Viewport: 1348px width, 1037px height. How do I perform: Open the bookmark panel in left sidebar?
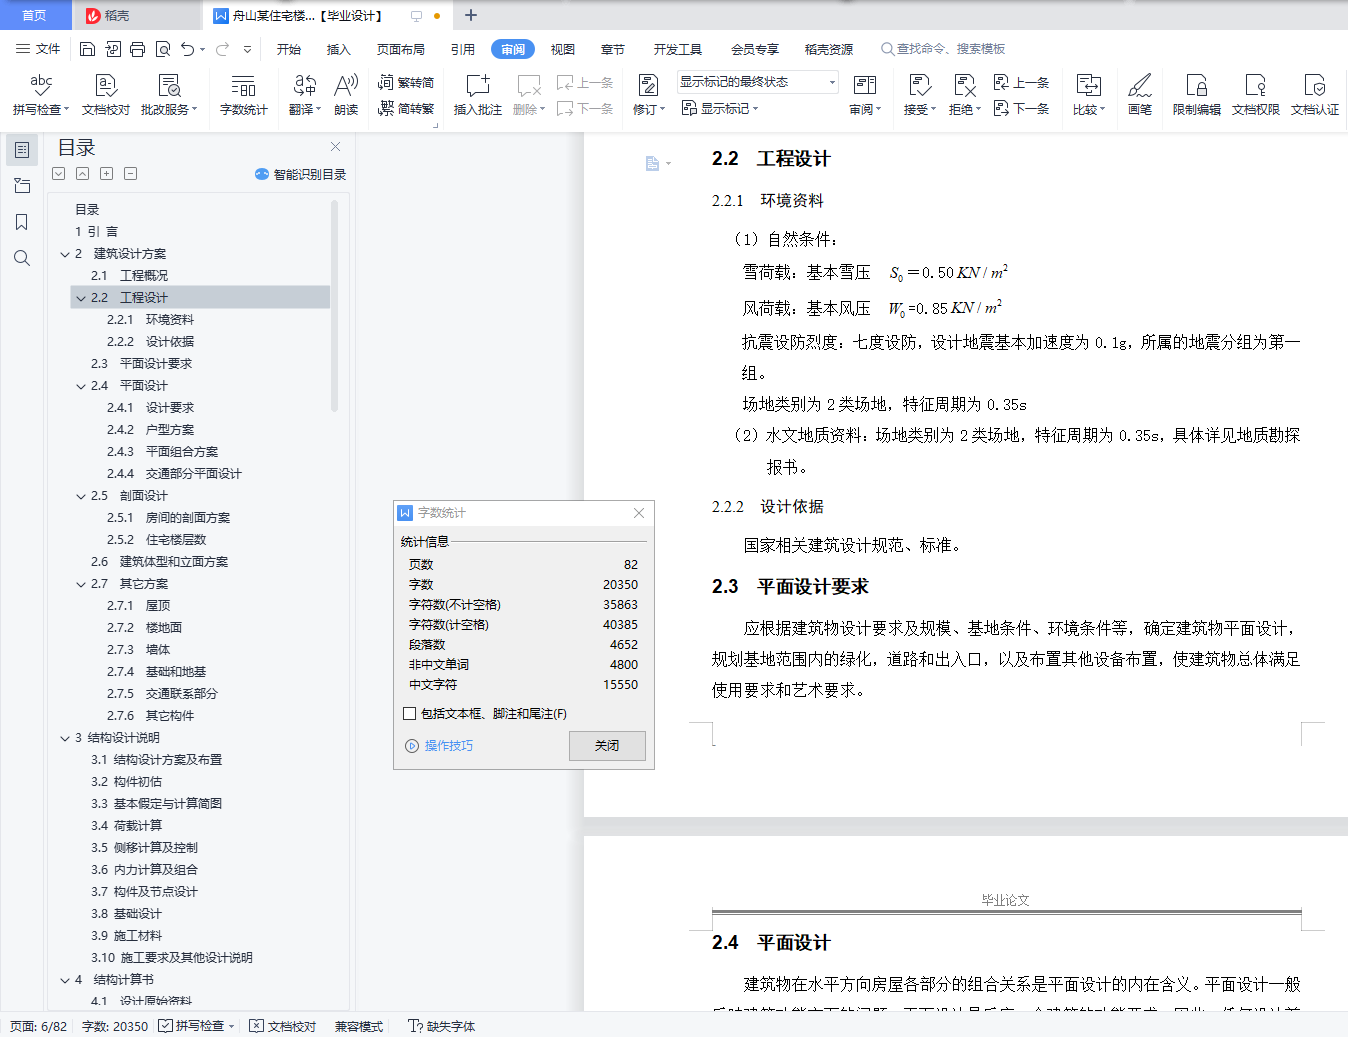(22, 222)
